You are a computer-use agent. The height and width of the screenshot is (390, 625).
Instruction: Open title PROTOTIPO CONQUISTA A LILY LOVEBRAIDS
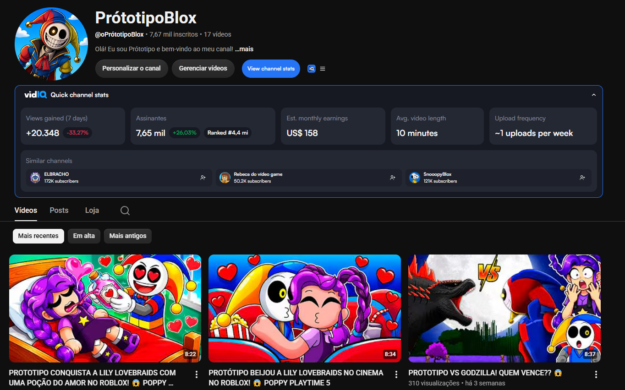(92, 378)
